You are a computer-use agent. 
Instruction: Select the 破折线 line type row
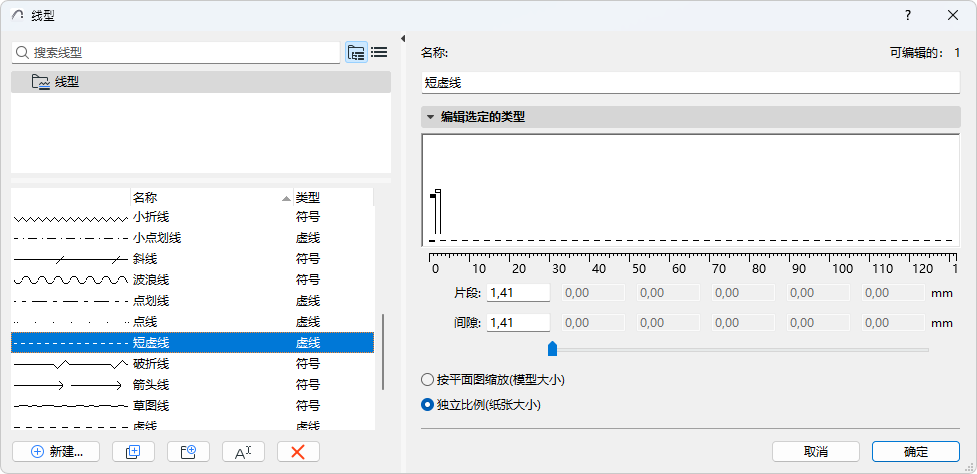click(193, 364)
